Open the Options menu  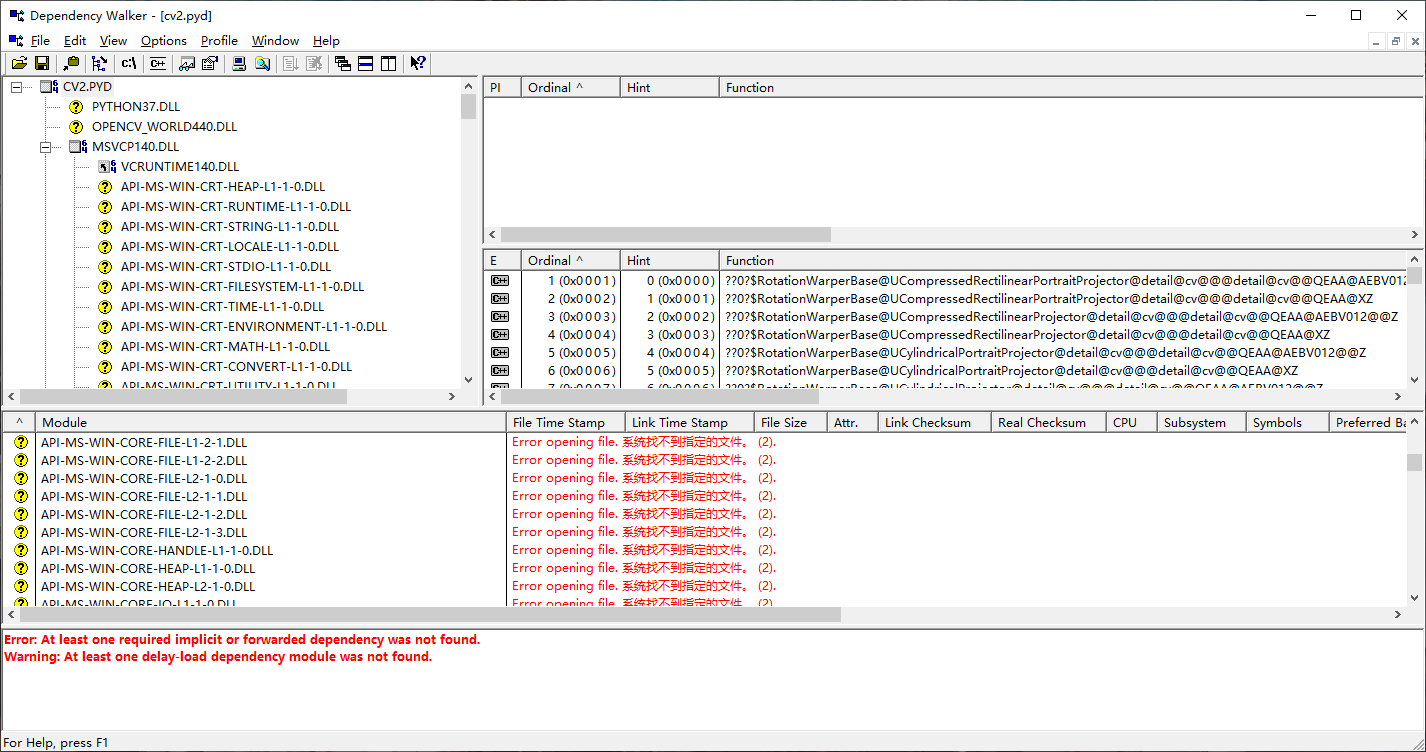(164, 41)
